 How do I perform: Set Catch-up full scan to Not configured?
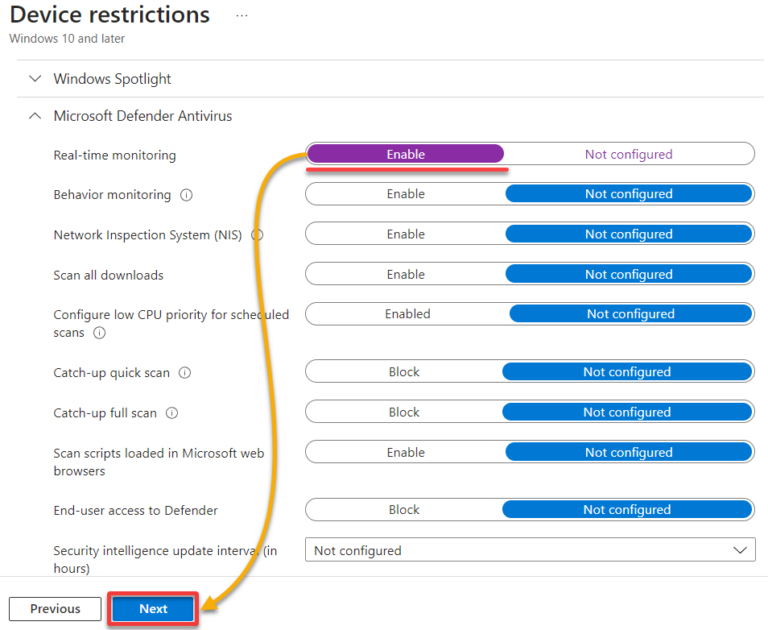click(x=627, y=412)
